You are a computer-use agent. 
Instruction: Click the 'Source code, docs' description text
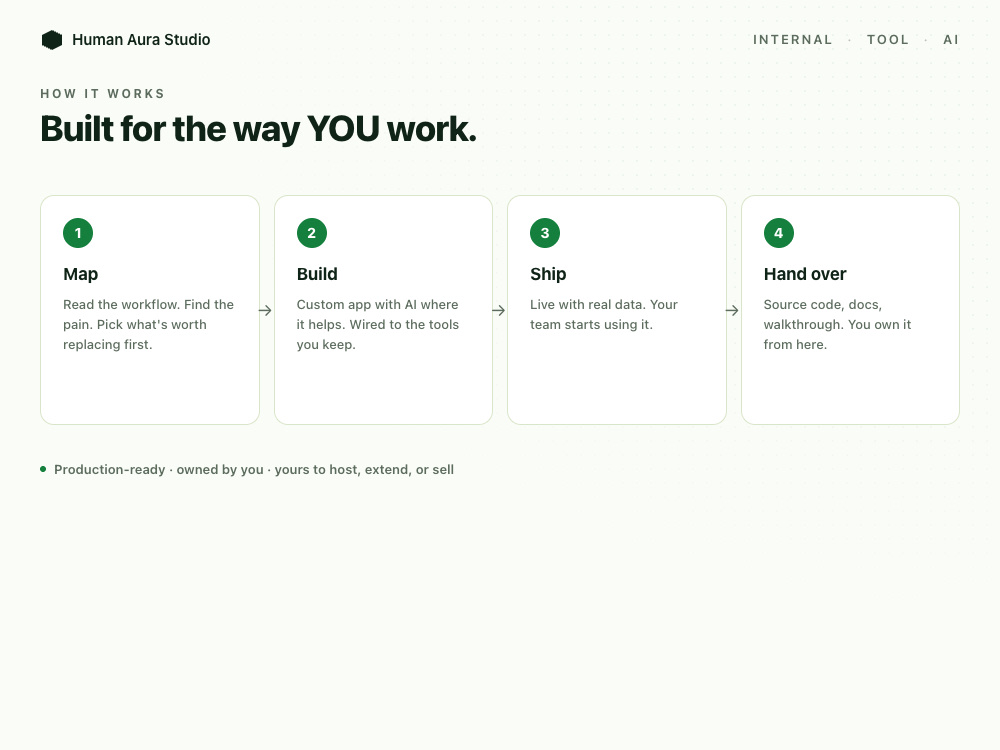[837, 325]
